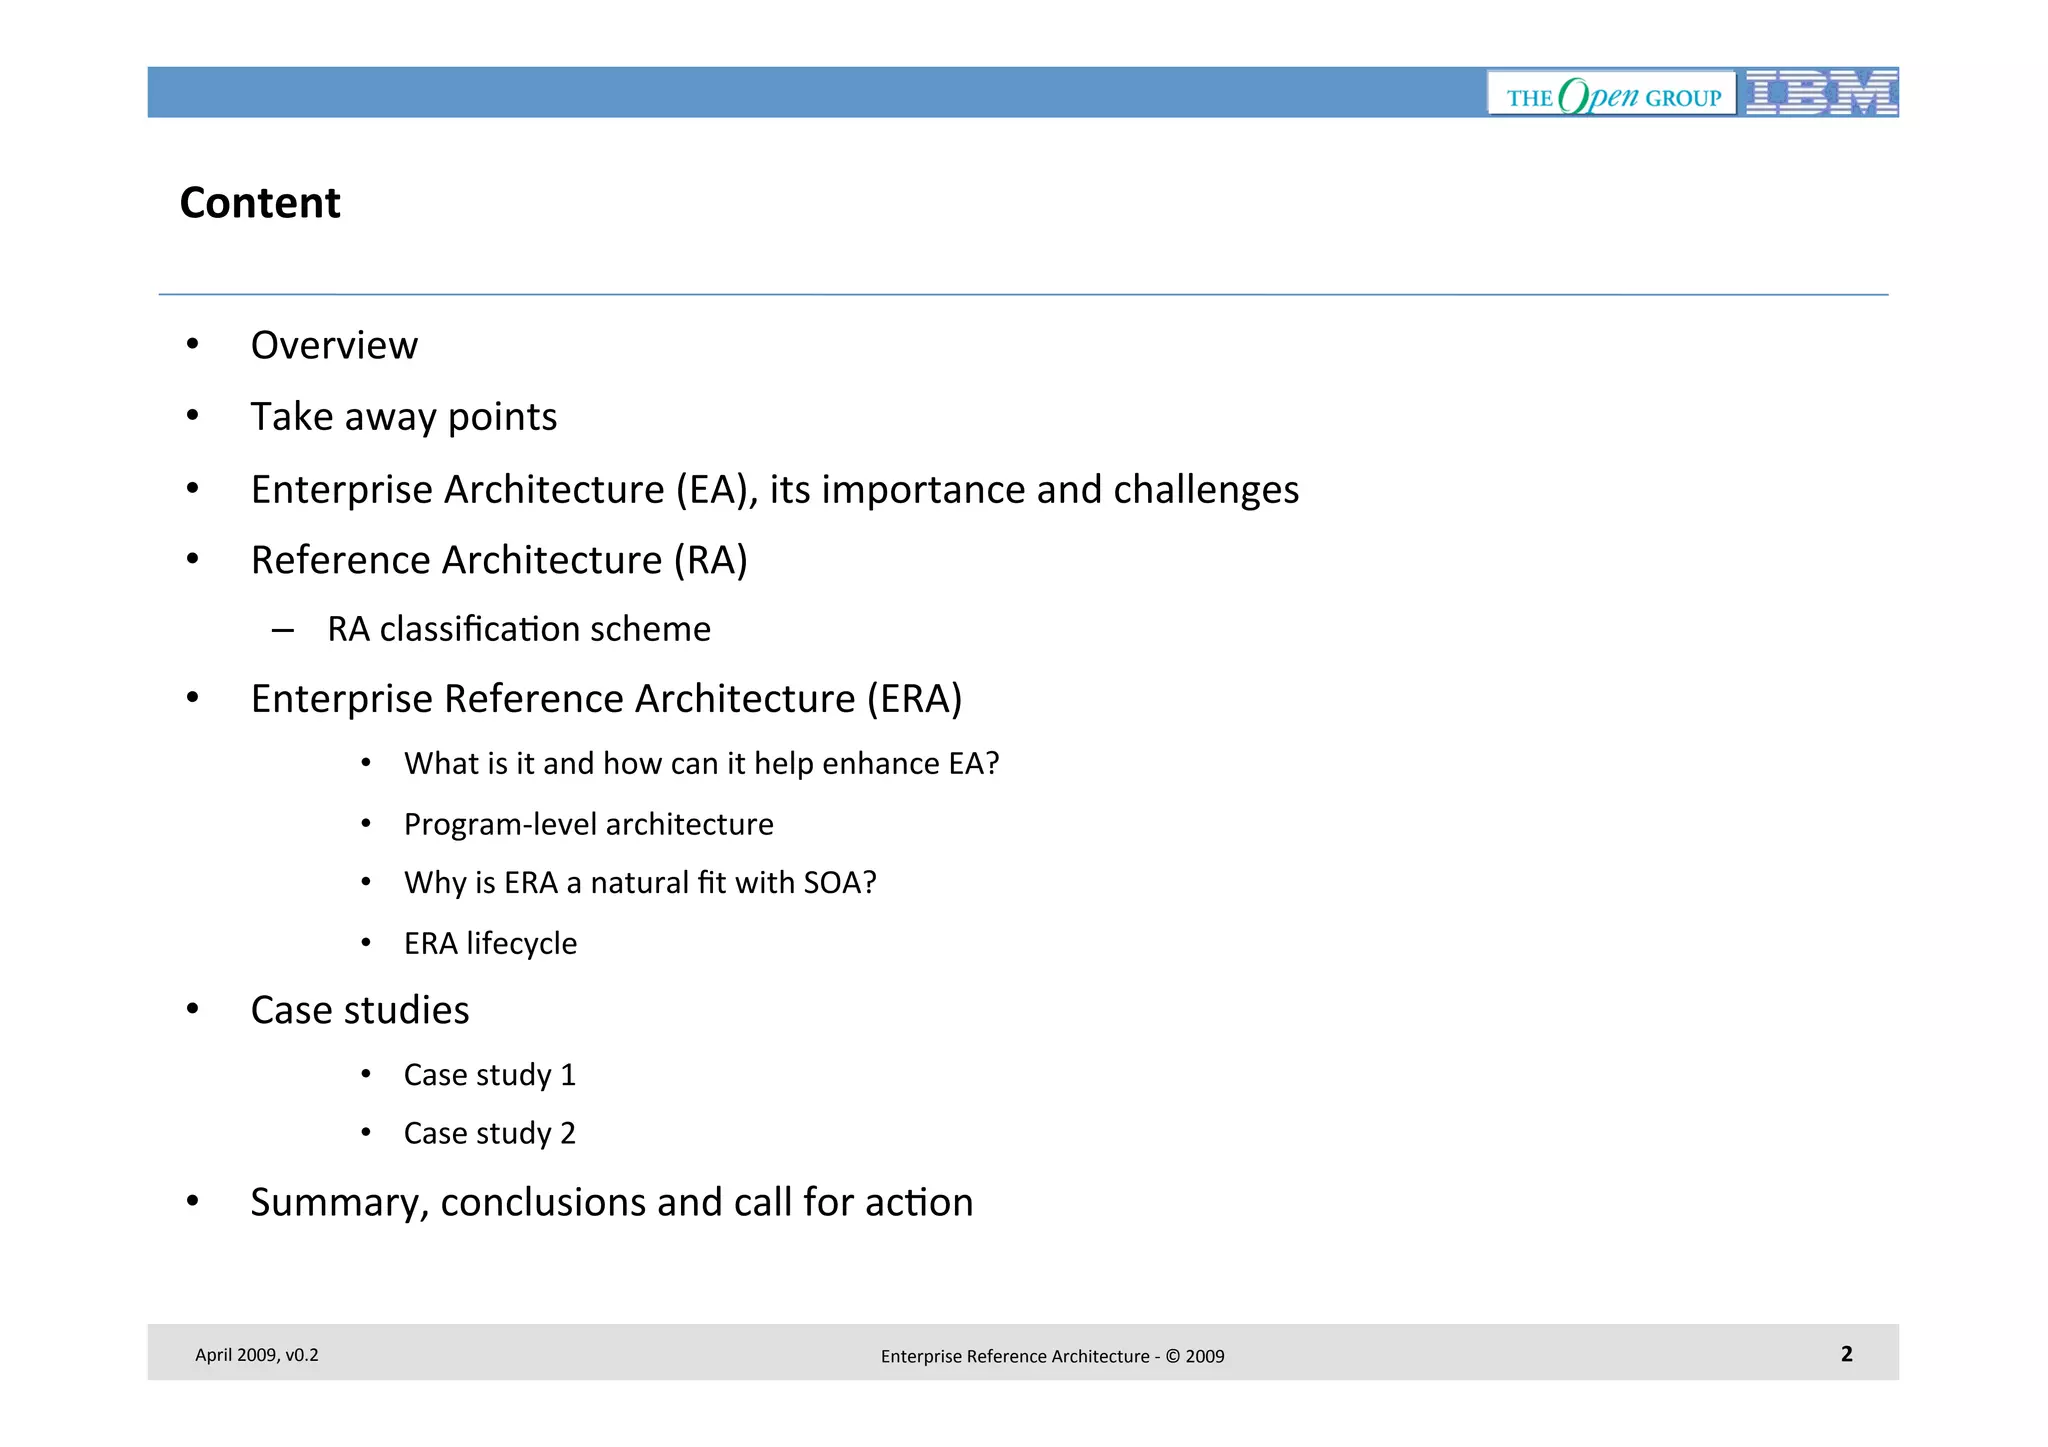
Task: Select 'Enterprise Architecture (EA), its importance and challenges'
Action: coord(775,490)
